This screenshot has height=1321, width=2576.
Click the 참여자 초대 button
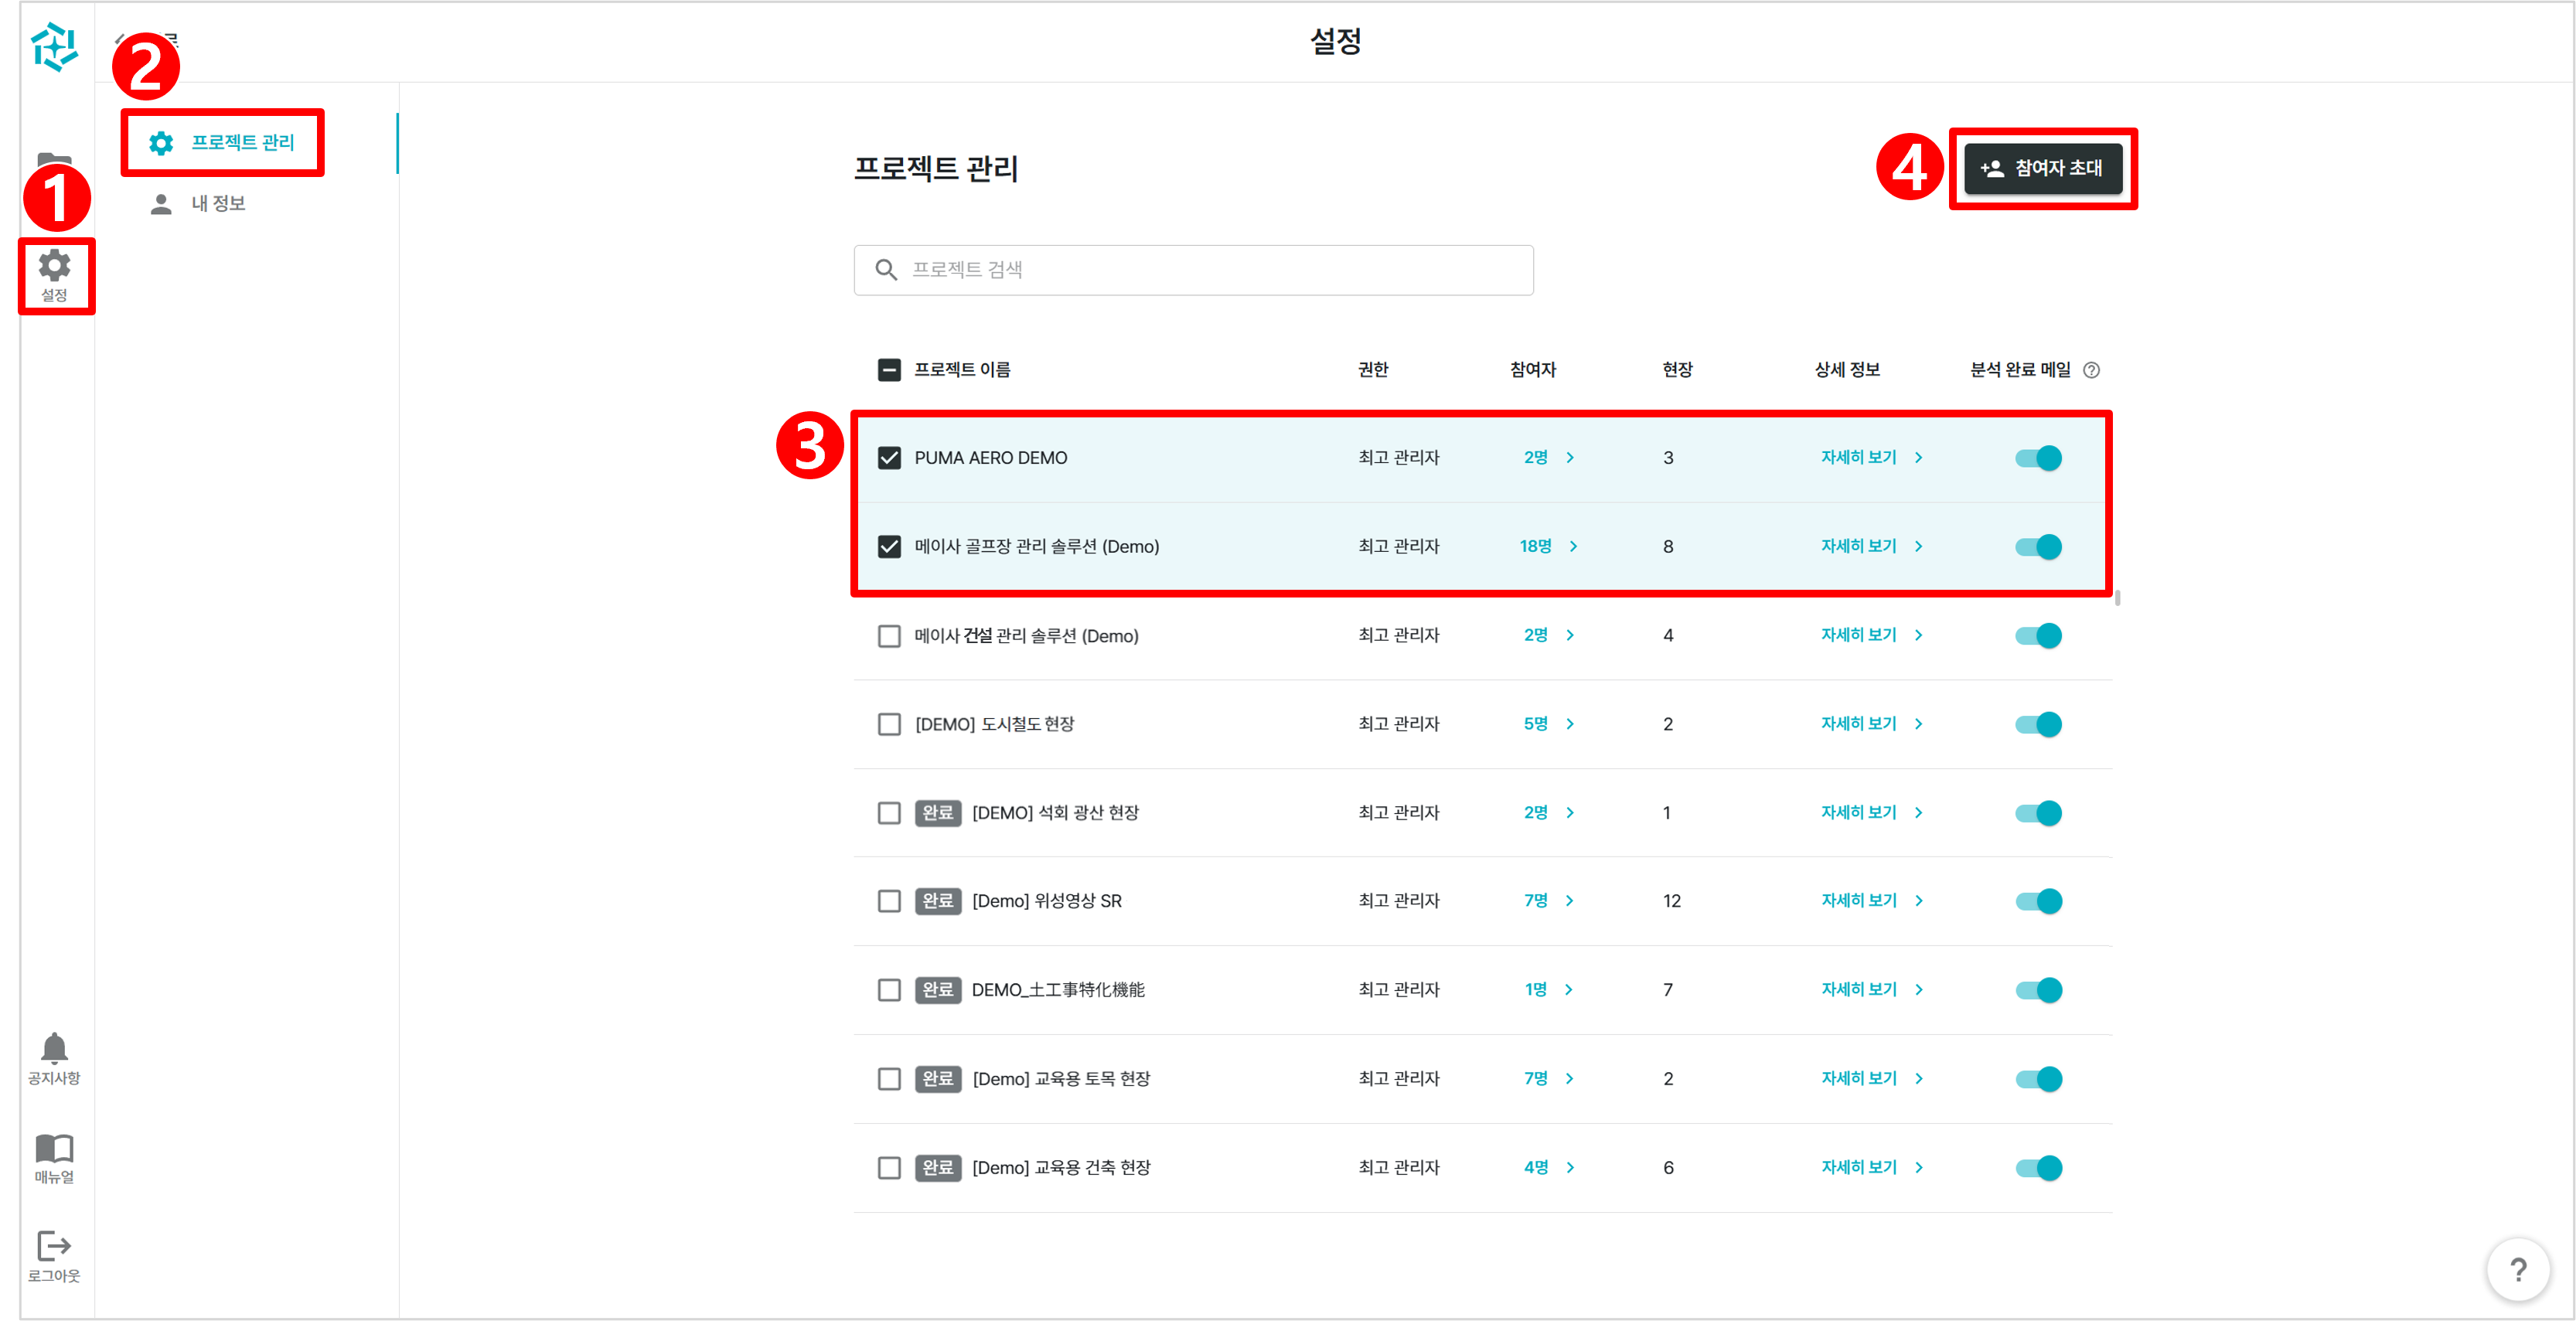(x=2042, y=168)
